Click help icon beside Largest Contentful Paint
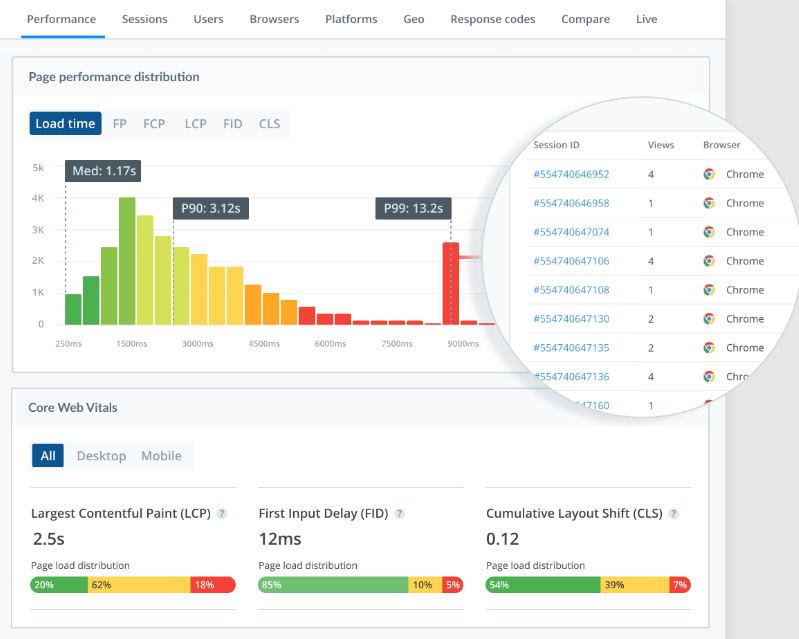This screenshot has width=799, height=639. 222,514
